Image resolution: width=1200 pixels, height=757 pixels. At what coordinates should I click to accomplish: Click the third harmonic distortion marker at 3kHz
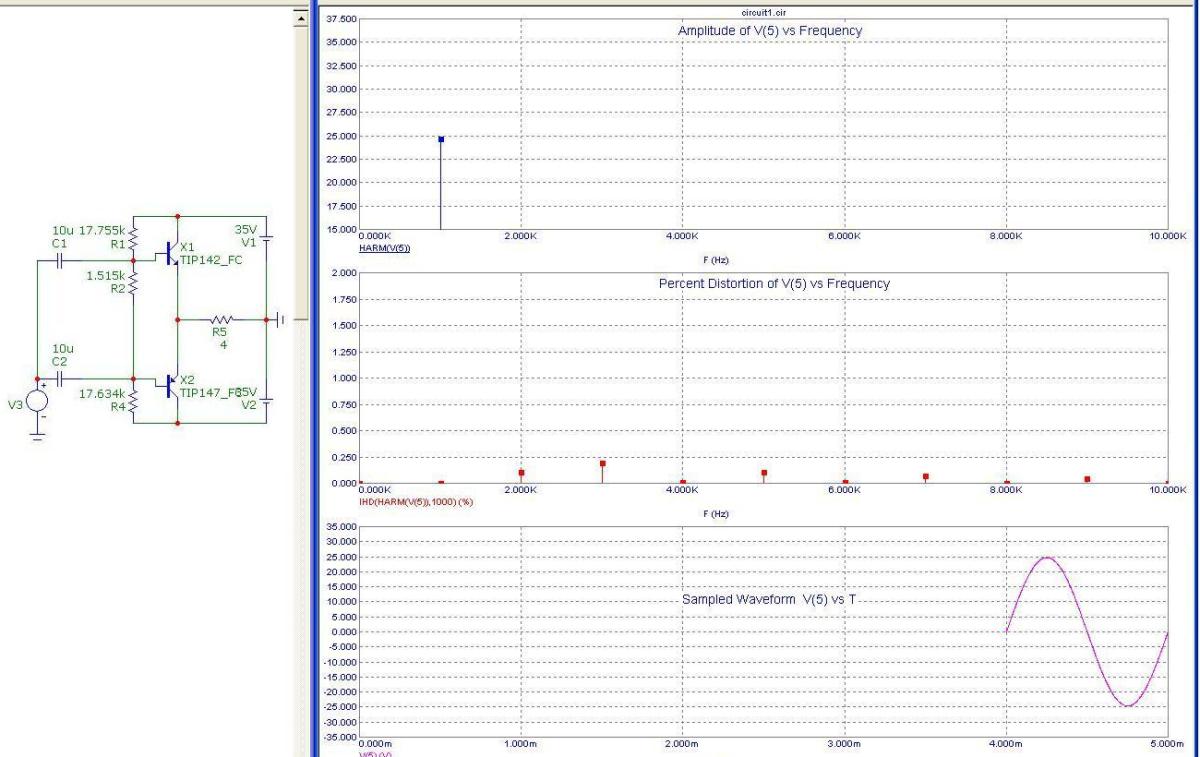pyautogui.click(x=602, y=464)
